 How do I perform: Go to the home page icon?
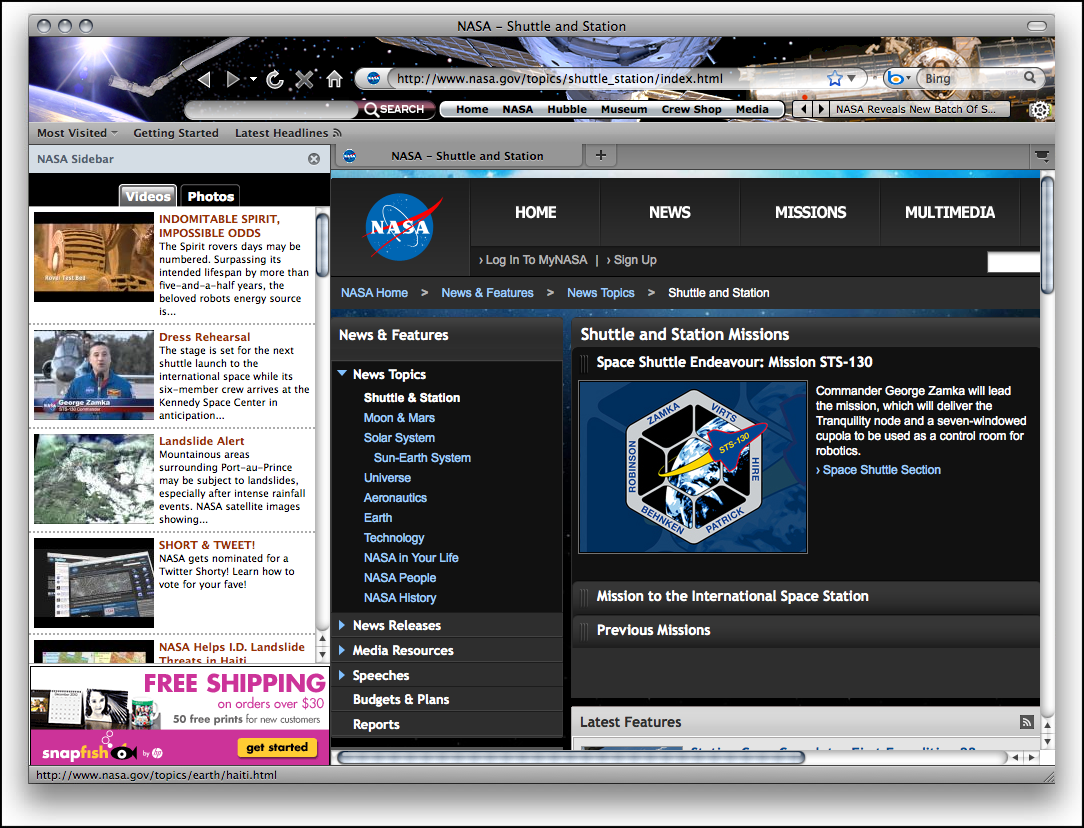tap(335, 79)
